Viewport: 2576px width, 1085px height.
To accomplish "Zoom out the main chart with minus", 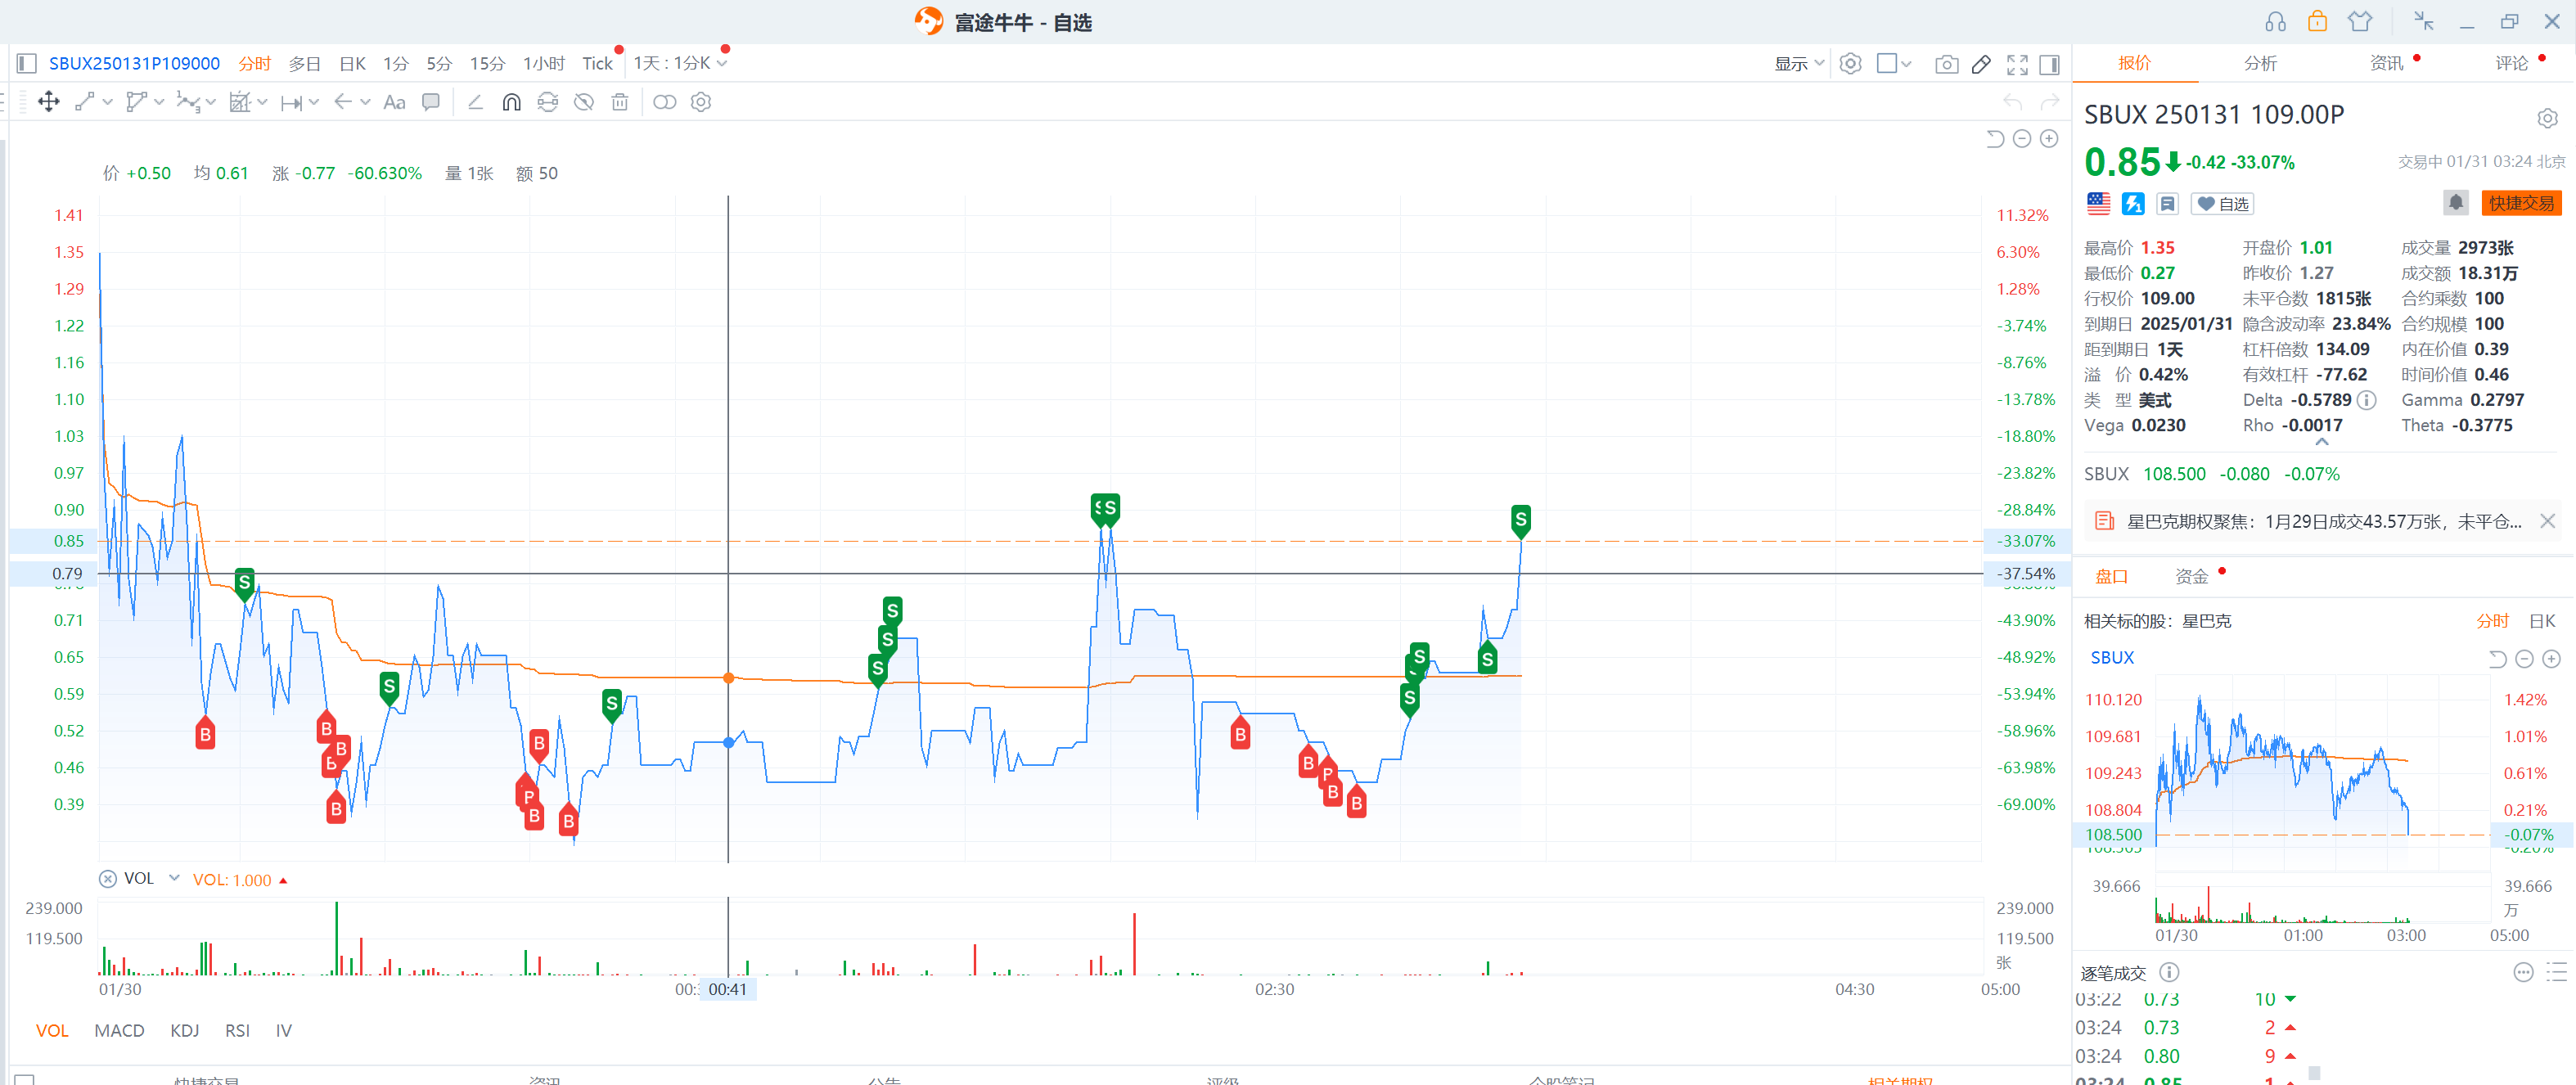I will coord(2022,139).
